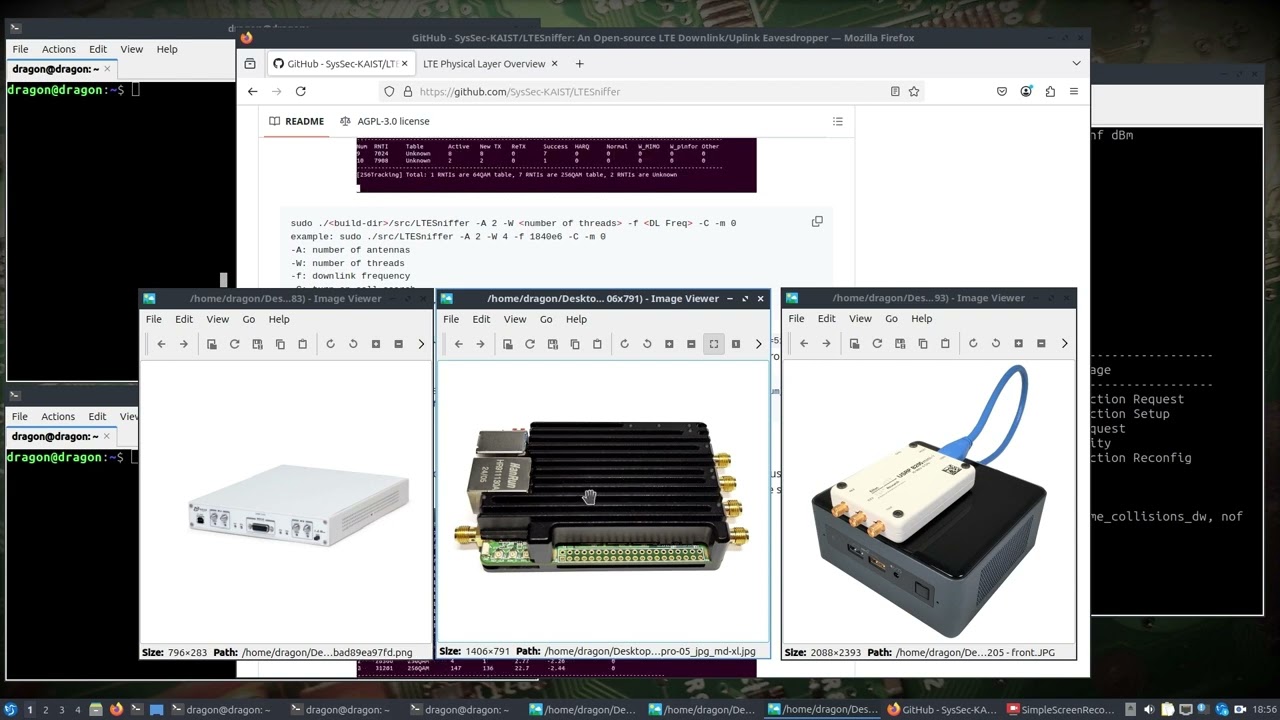
Task: Open the README outline list icon
Action: point(838,121)
